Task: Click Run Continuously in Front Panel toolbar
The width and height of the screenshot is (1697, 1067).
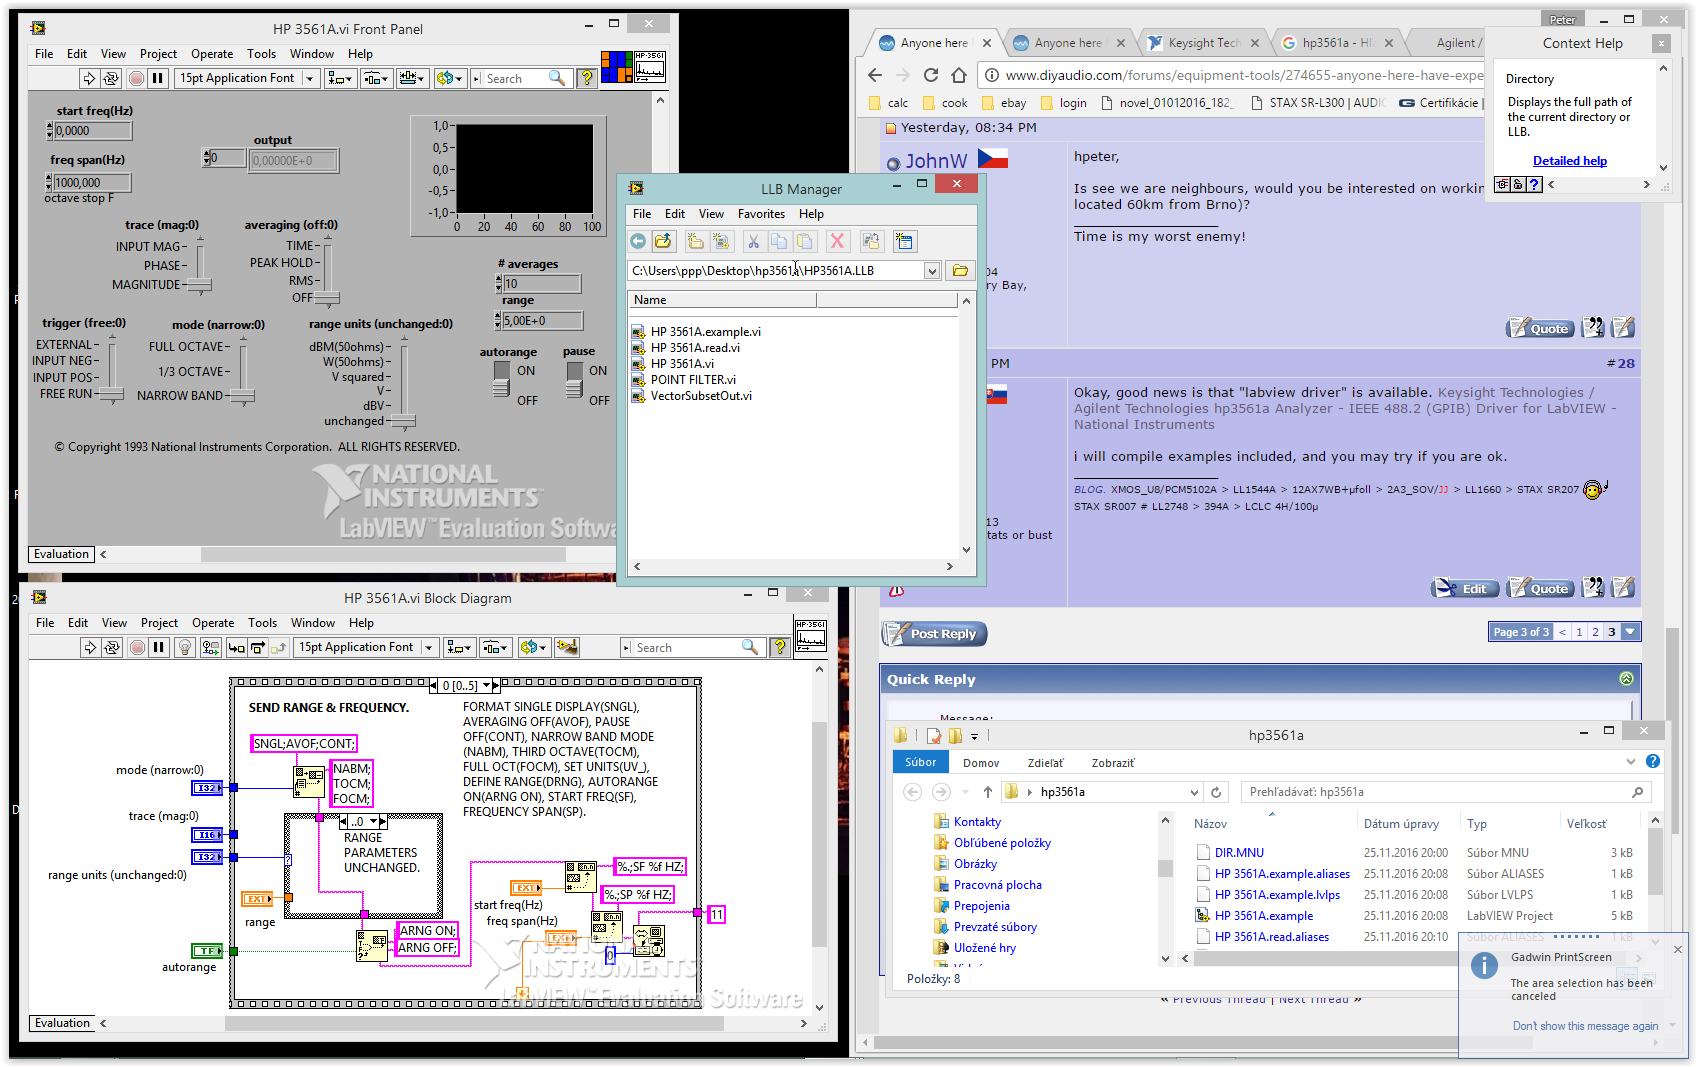Action: point(111,78)
